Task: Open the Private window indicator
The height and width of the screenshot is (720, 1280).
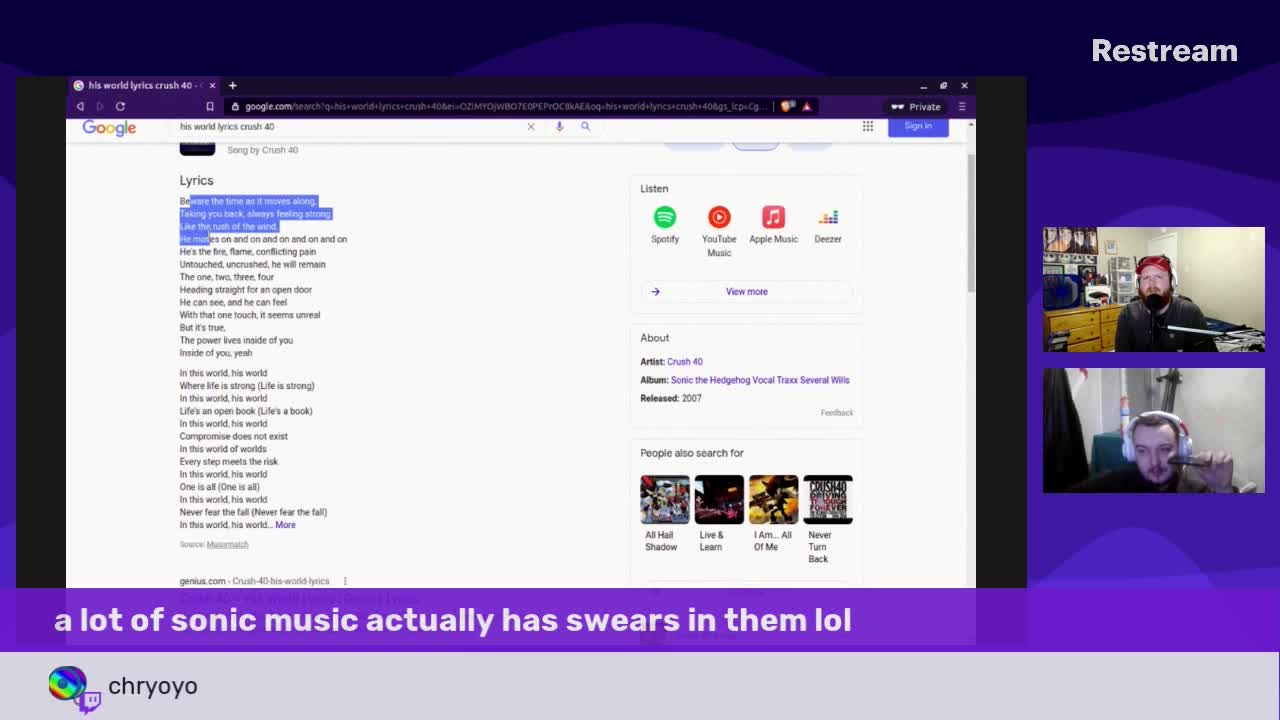Action: click(x=916, y=106)
